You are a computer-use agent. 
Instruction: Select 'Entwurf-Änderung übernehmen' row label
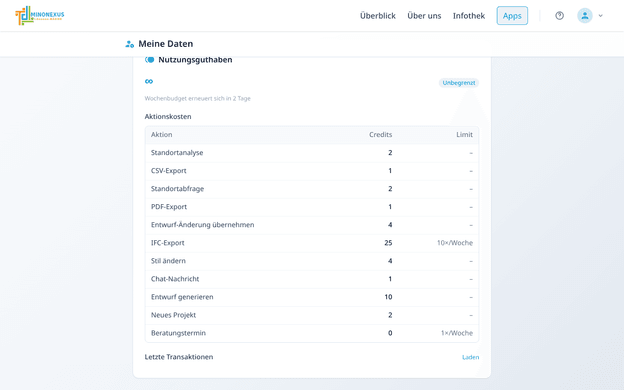(203, 225)
